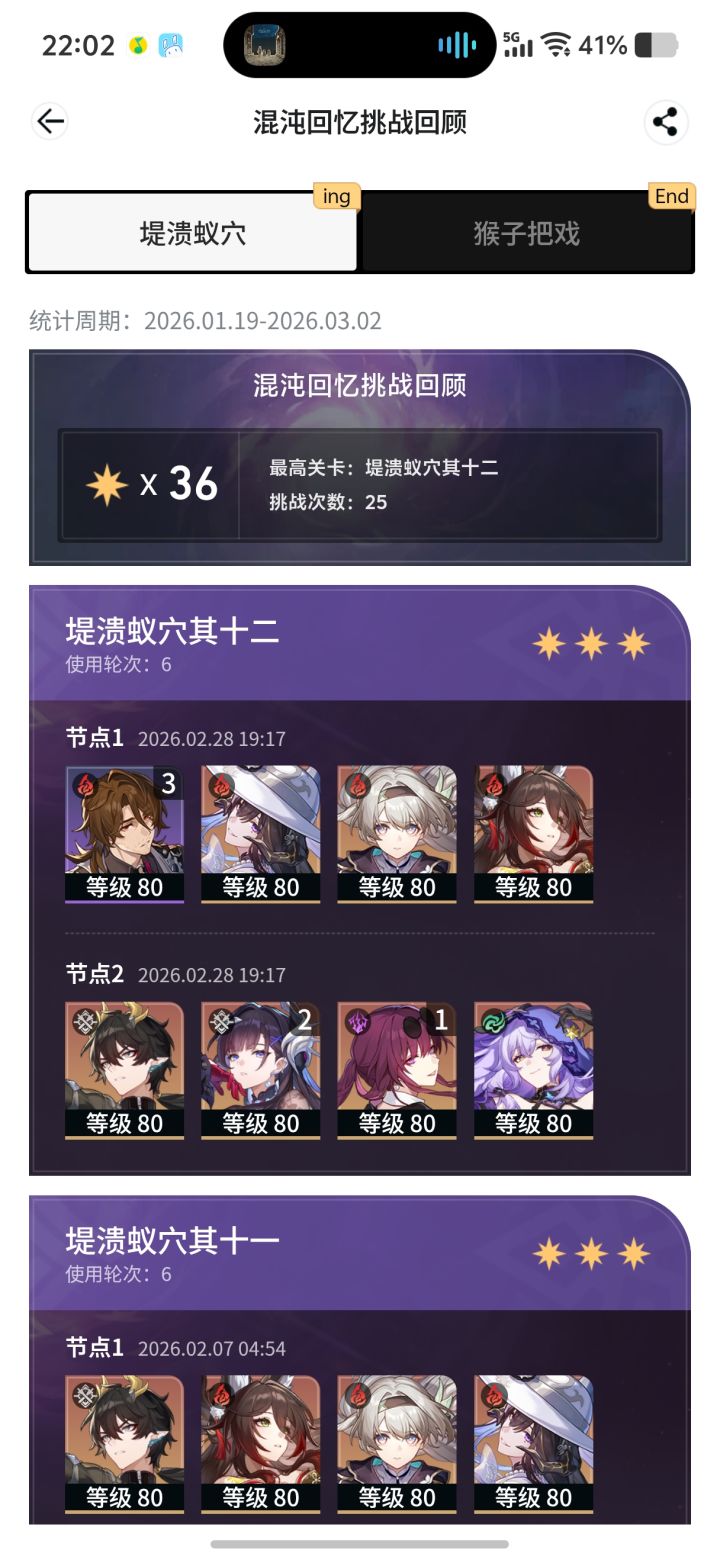Tap the 混沌回忆挑战回顾 summary banner
Viewport: 720px width, 1563px height.
pyautogui.click(x=360, y=457)
